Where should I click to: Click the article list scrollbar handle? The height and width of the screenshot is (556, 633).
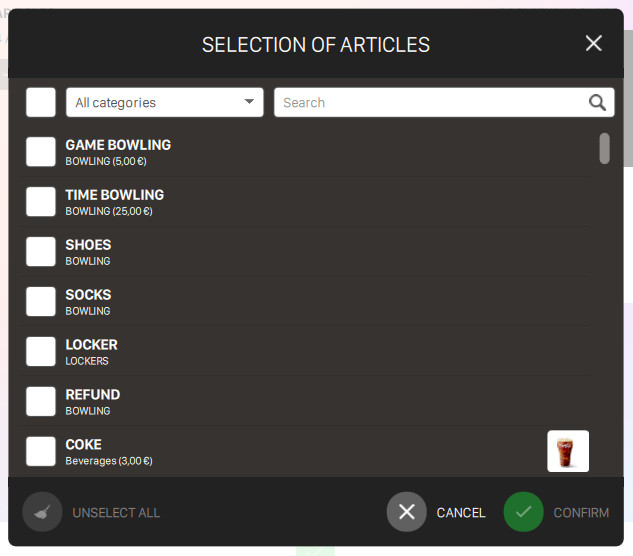[x=604, y=148]
